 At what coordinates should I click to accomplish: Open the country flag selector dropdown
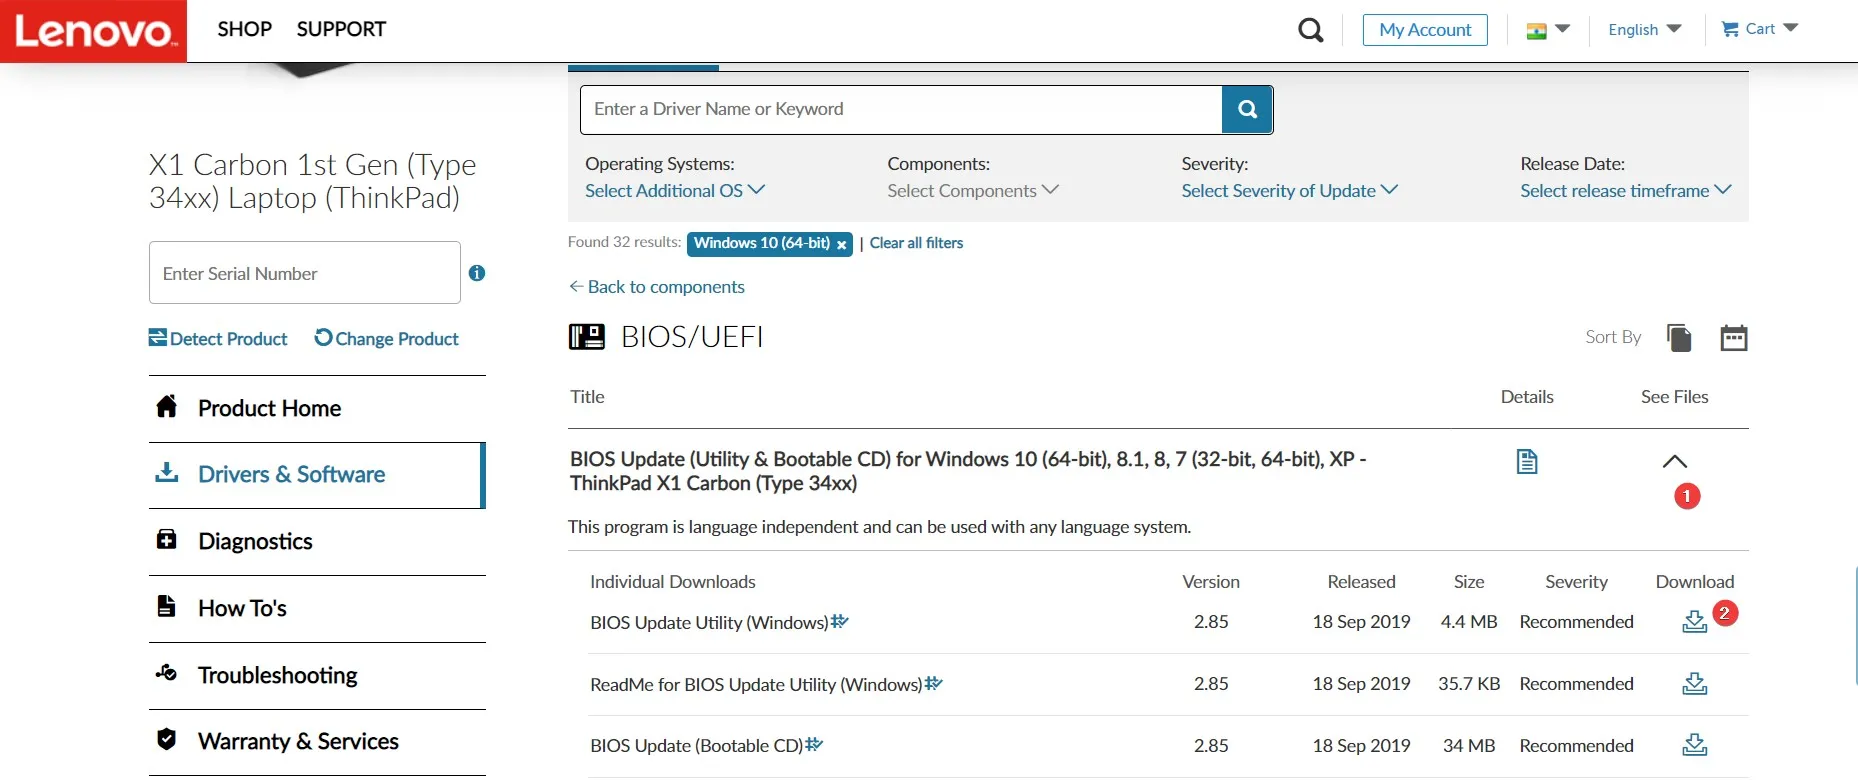point(1548,30)
